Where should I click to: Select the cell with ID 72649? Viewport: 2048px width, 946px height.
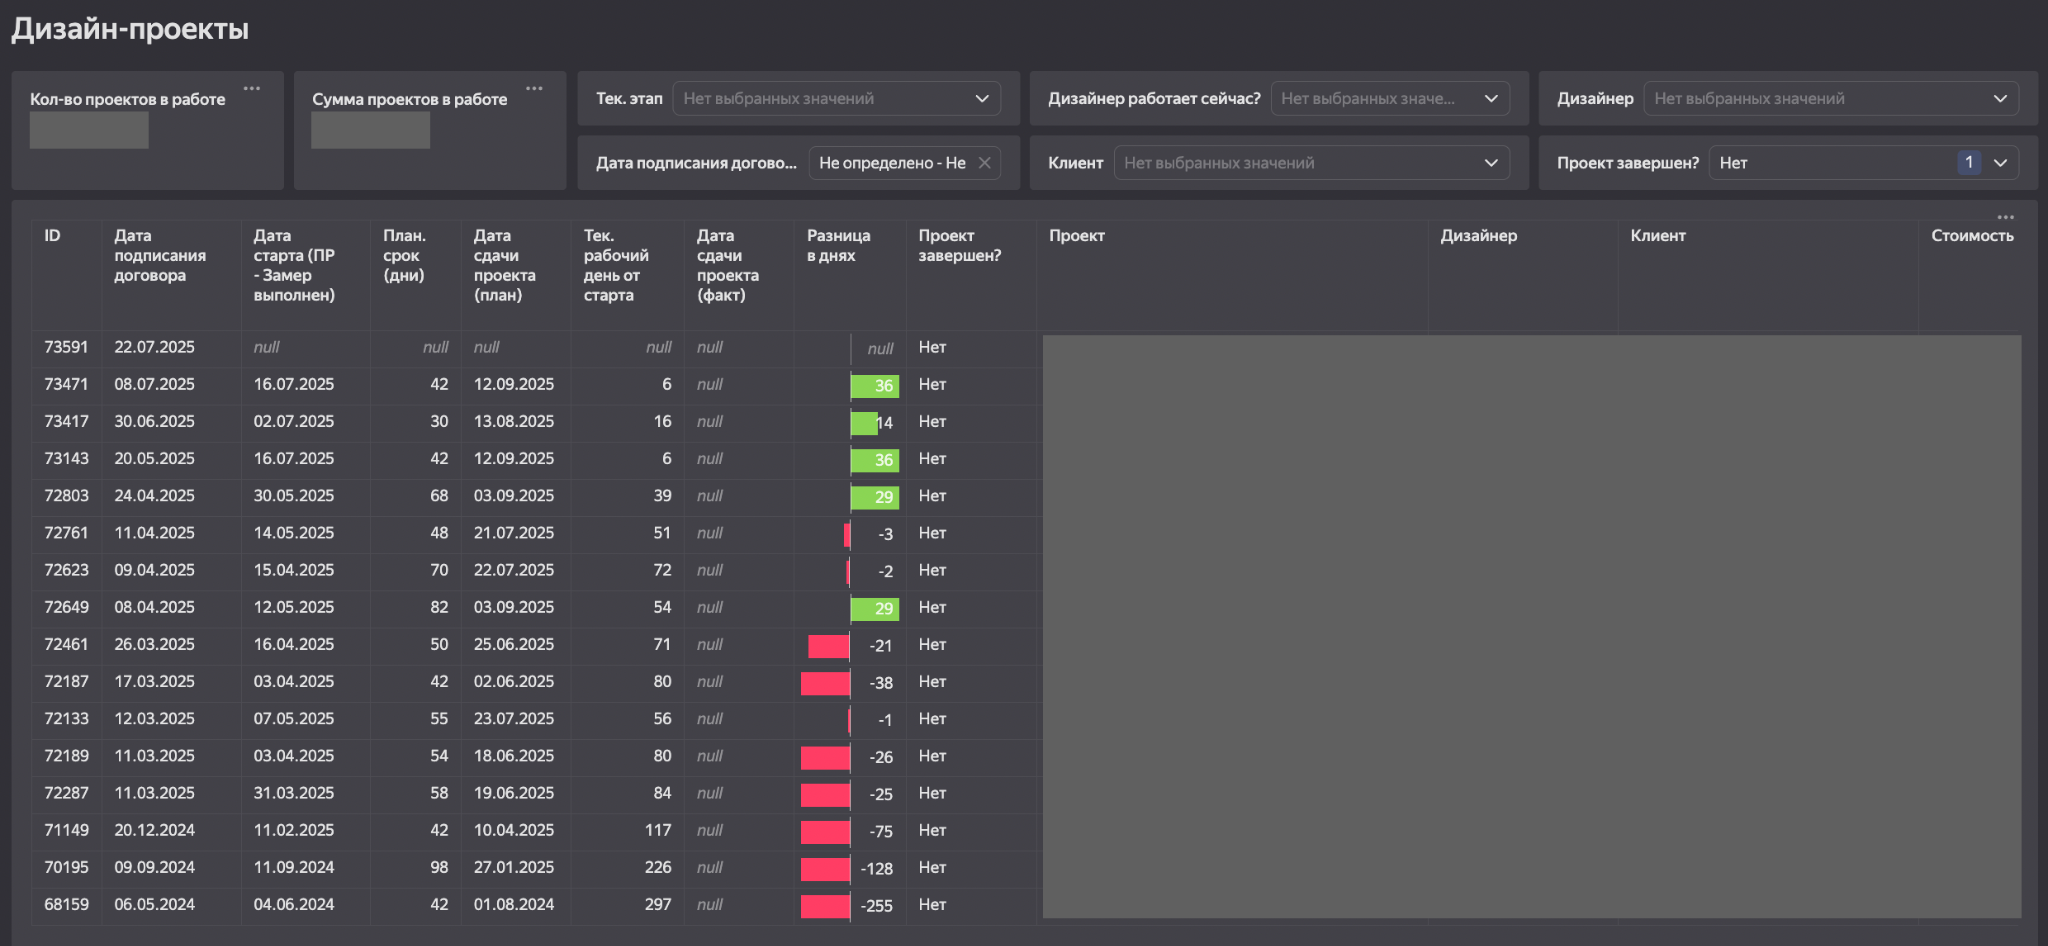pyautogui.click(x=66, y=608)
